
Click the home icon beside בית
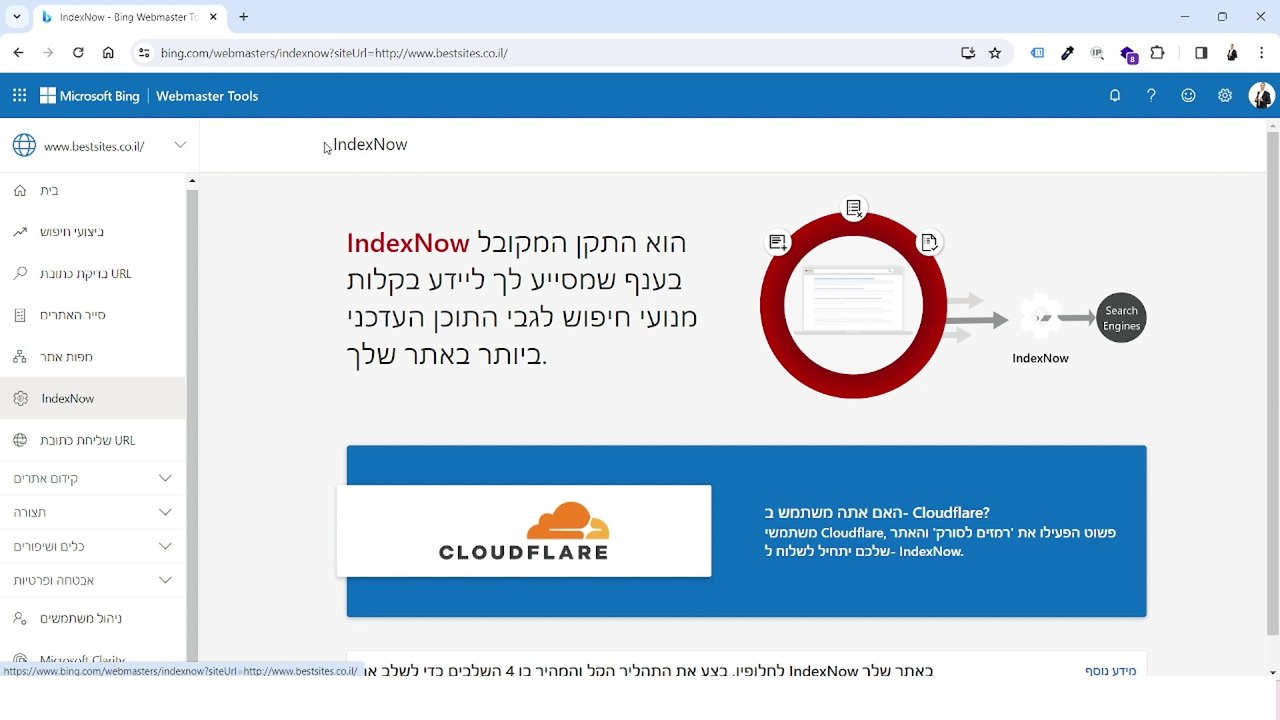click(x=20, y=190)
